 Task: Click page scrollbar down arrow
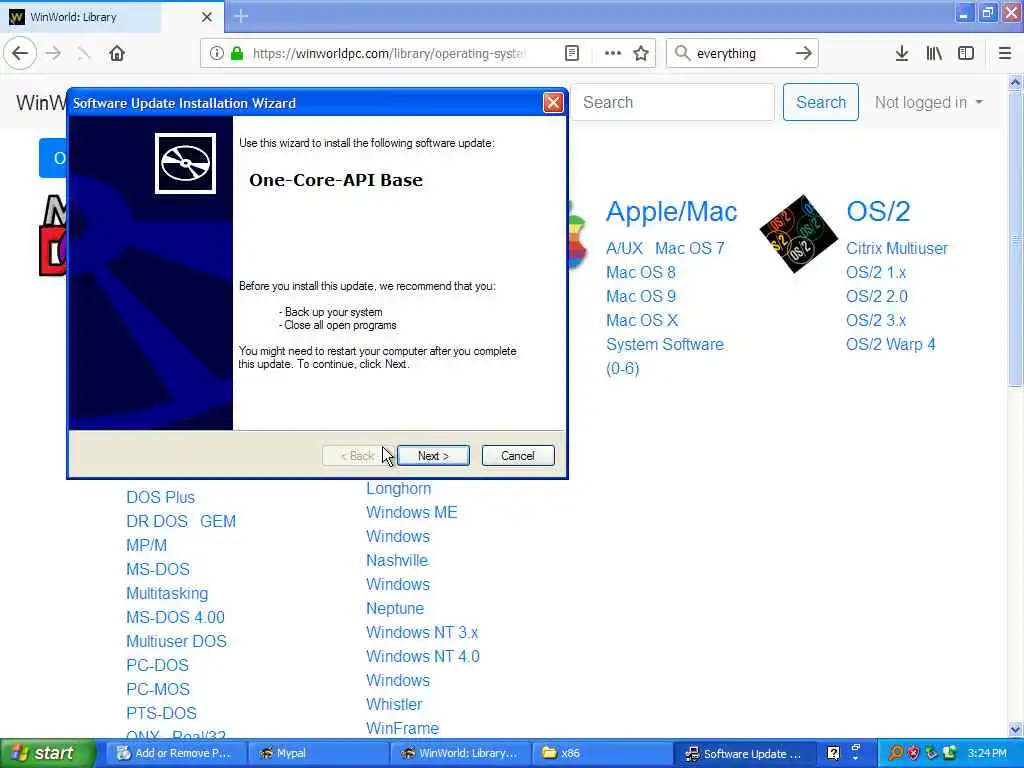(1016, 729)
